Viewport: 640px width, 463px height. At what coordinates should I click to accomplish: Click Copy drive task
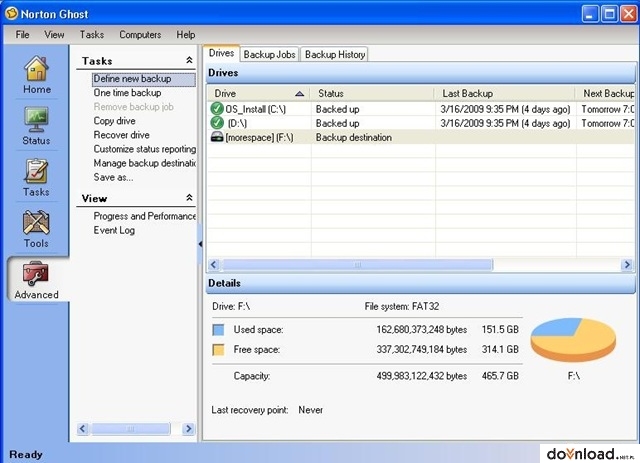[114, 121]
